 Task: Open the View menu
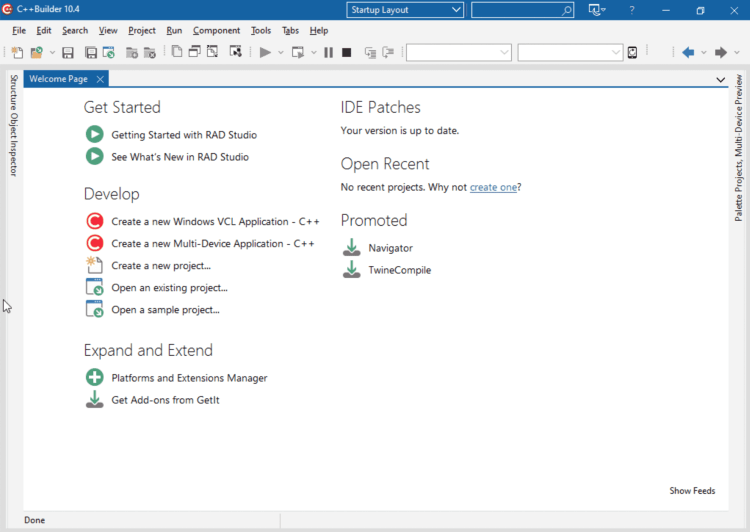tap(108, 31)
